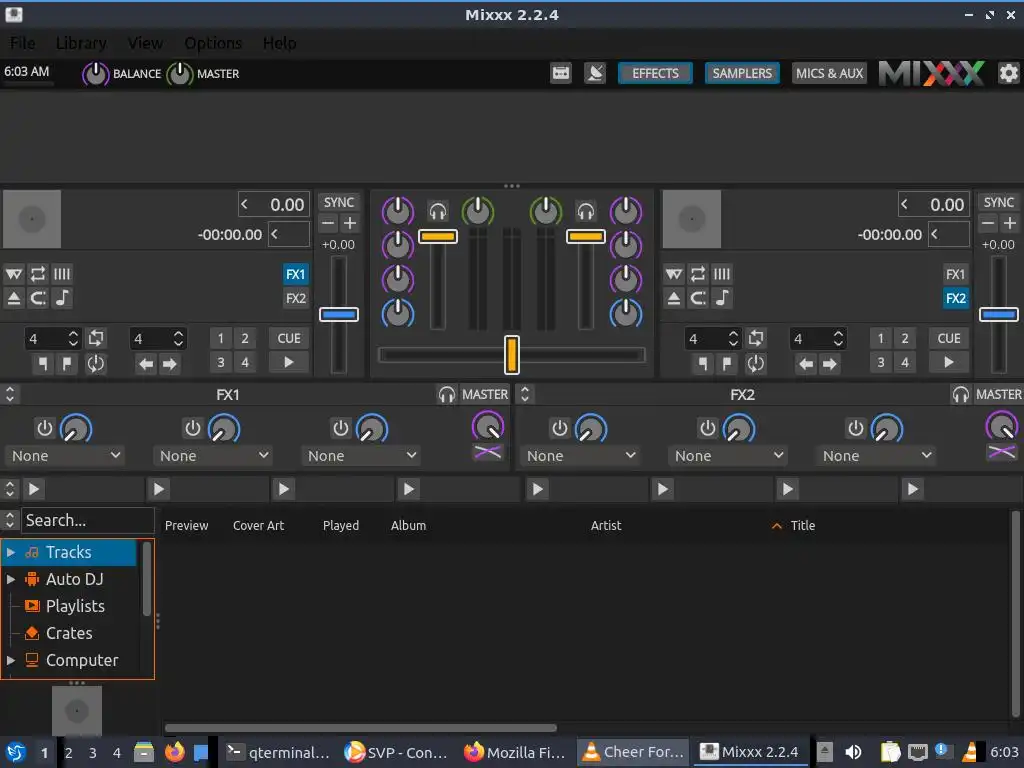Screen dimensions: 1024x768
Task: Click CUE on the right deck
Action: (x=949, y=338)
